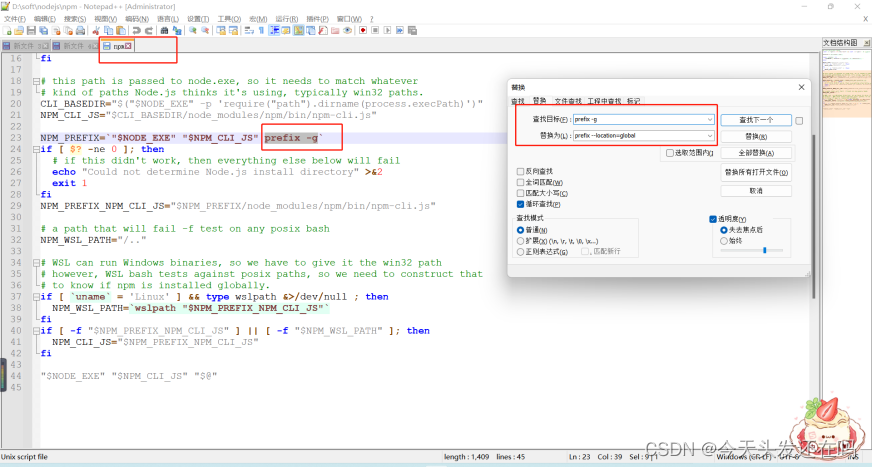
Task: Click the New file toolbar icon
Action: (7, 31)
